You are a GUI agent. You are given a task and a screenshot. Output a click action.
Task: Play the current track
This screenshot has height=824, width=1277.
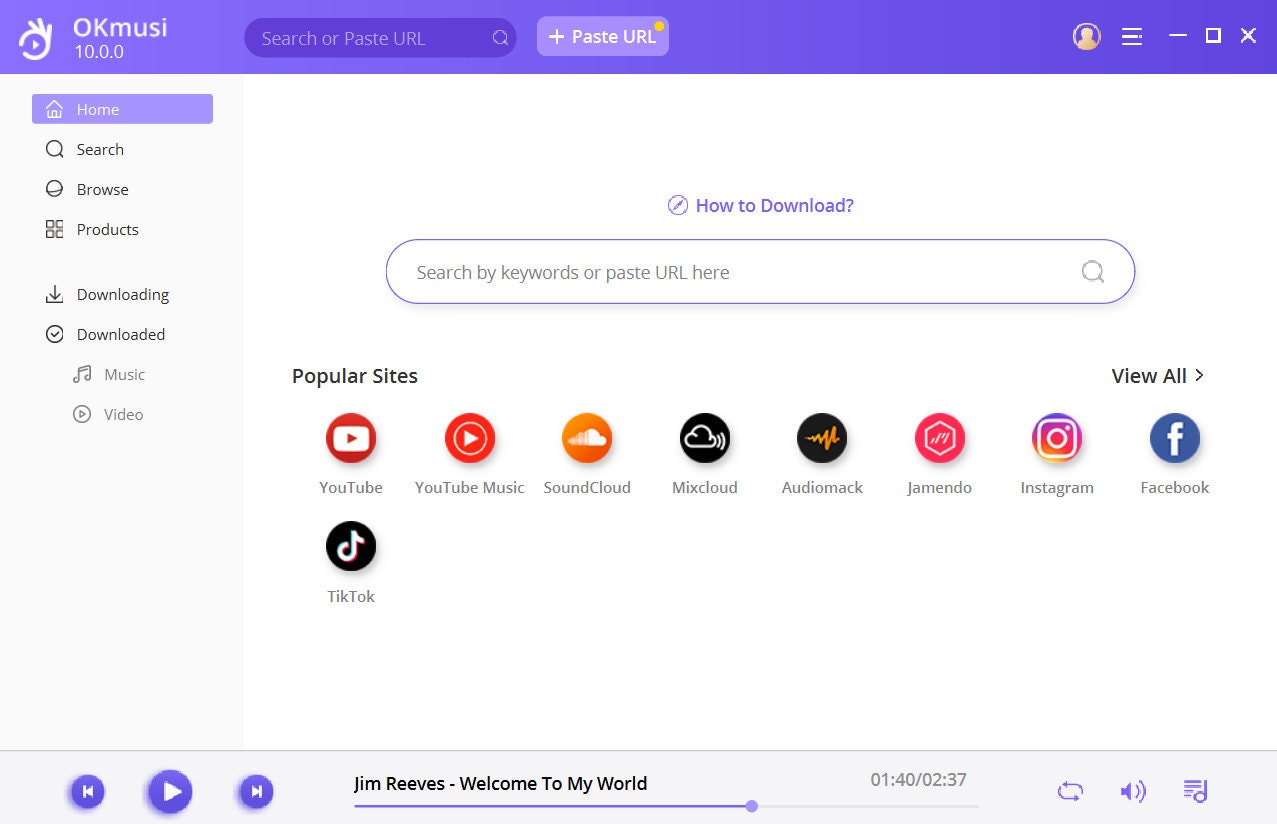click(171, 792)
